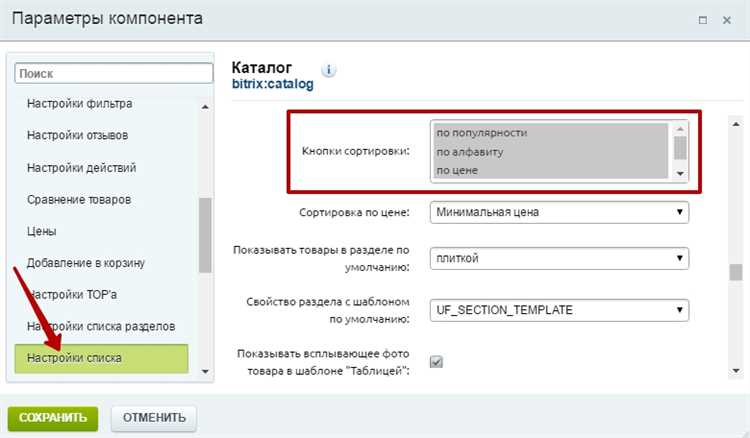Click the left menu scrollbar thumb
The width and height of the screenshot is (750, 438).
click(x=205, y=235)
